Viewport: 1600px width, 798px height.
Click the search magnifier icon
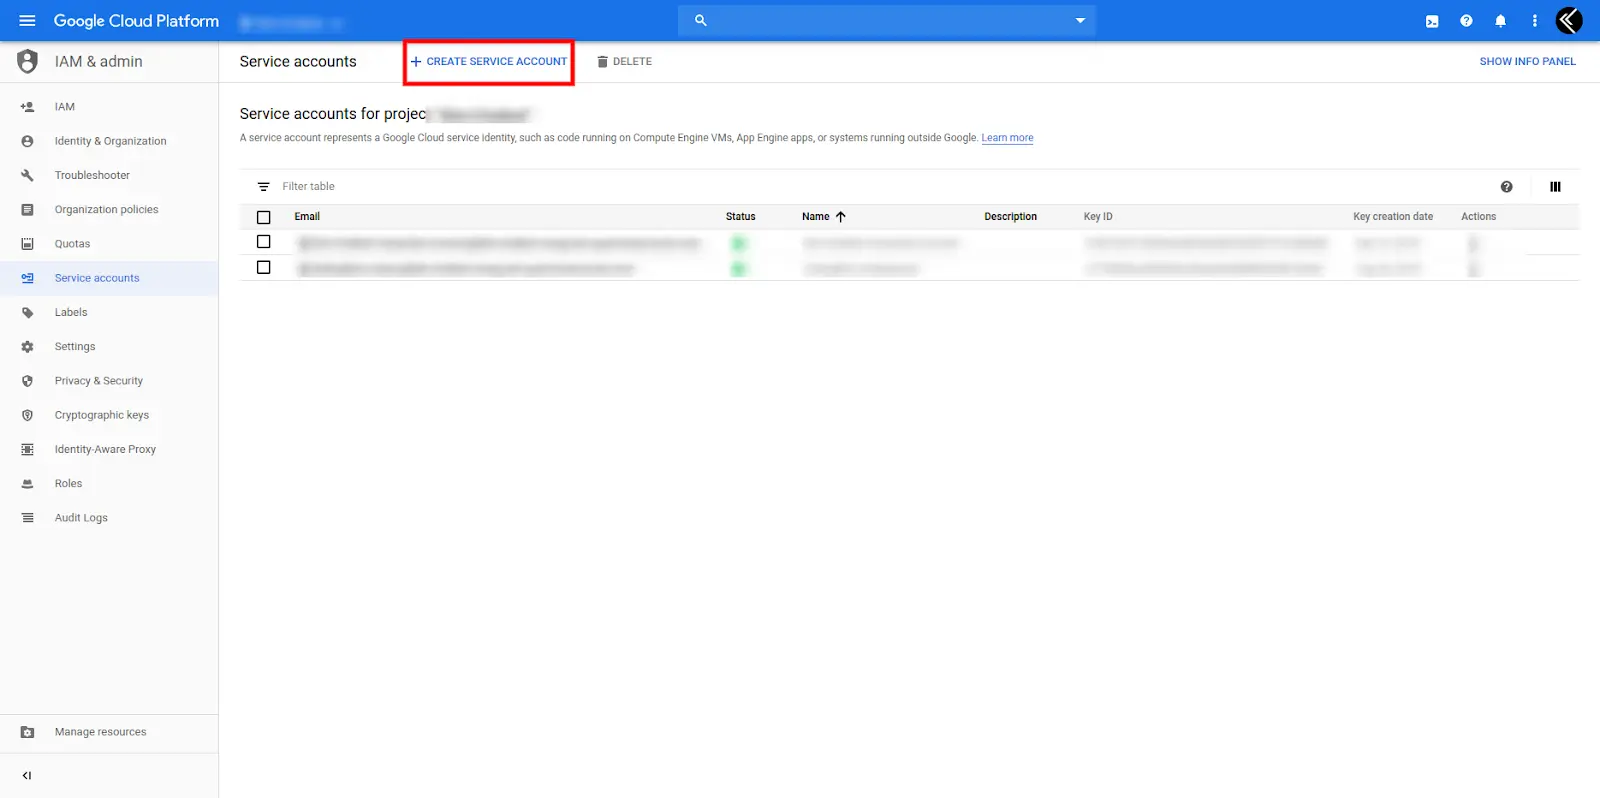tap(701, 20)
